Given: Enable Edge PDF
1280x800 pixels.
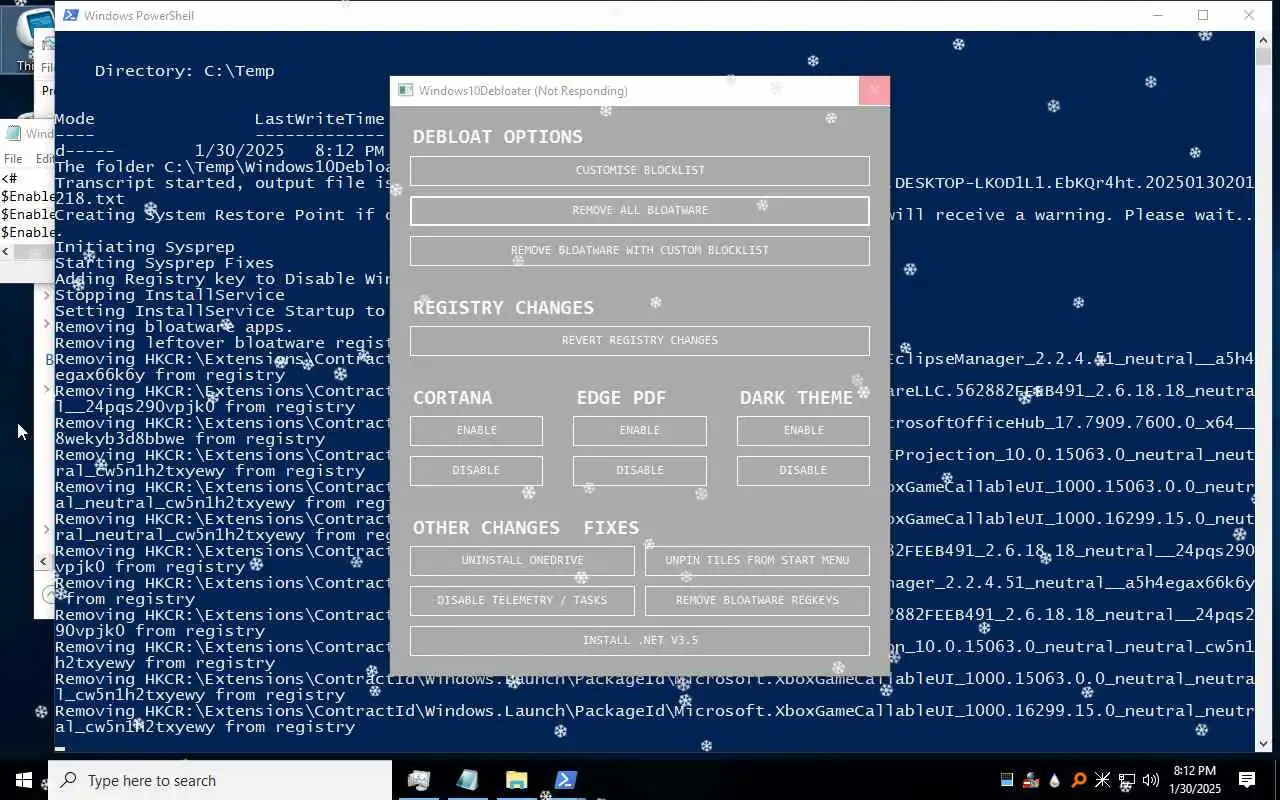Looking at the screenshot, I should click(x=639, y=431).
